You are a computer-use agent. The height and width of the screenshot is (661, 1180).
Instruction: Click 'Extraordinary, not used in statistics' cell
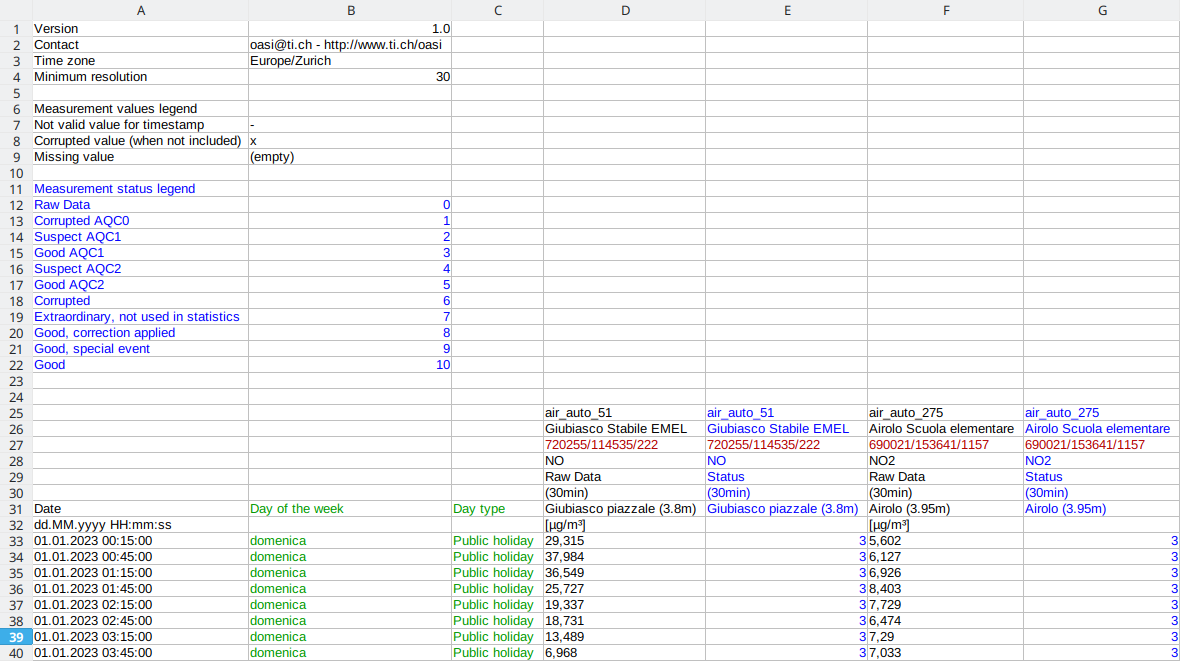click(x=140, y=316)
